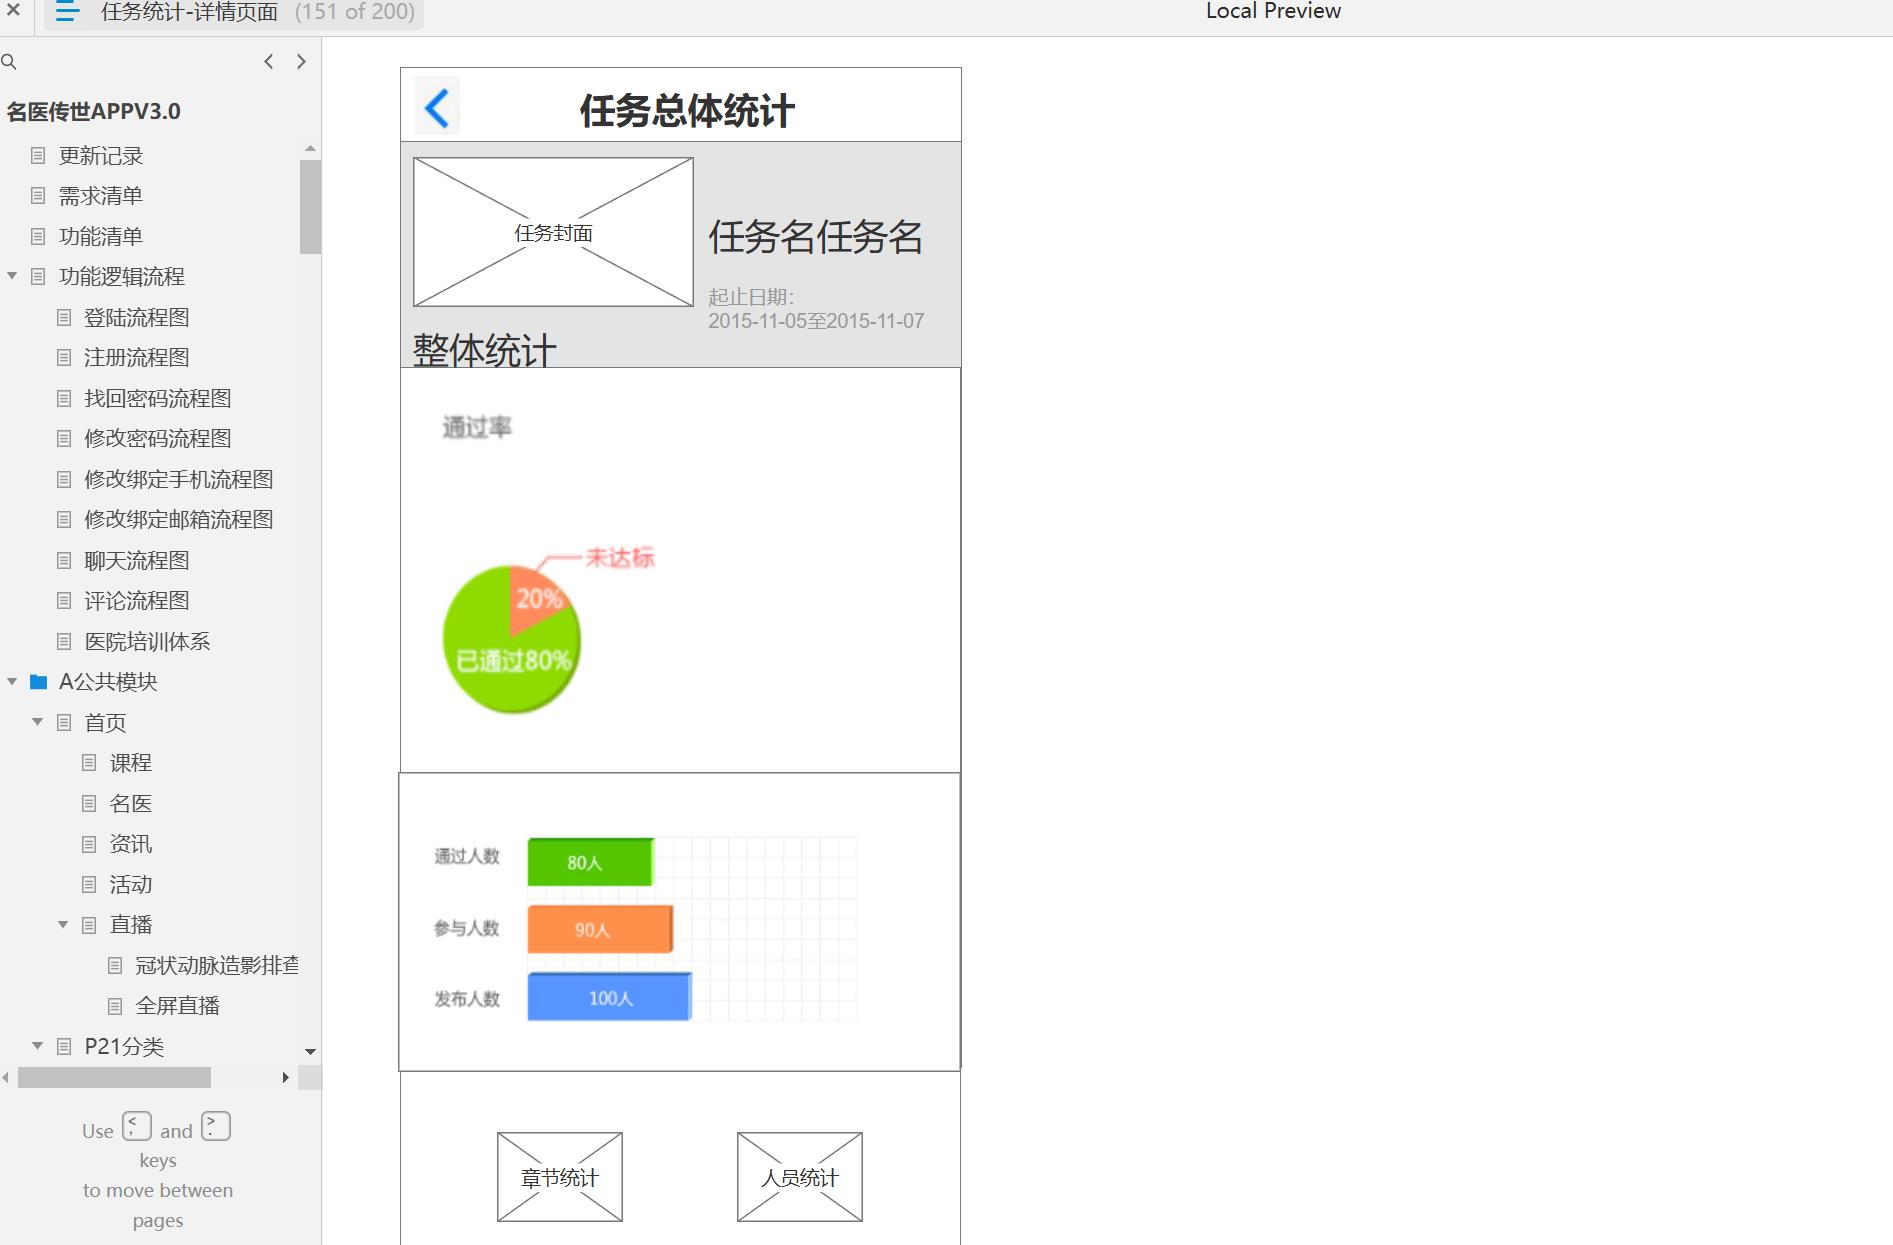Go to next page with right chevron
The height and width of the screenshot is (1245, 1893).
301,61
